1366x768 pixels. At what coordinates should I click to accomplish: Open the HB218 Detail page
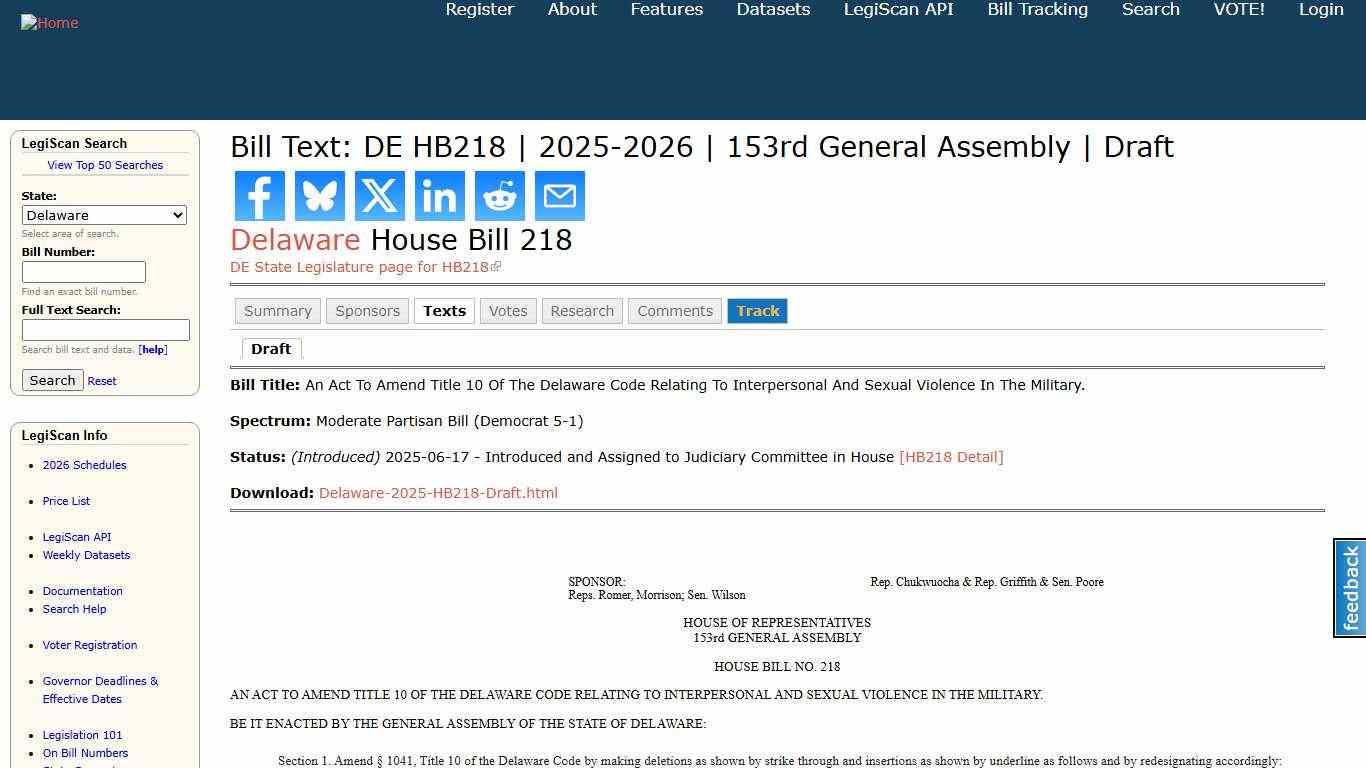[x=952, y=457]
